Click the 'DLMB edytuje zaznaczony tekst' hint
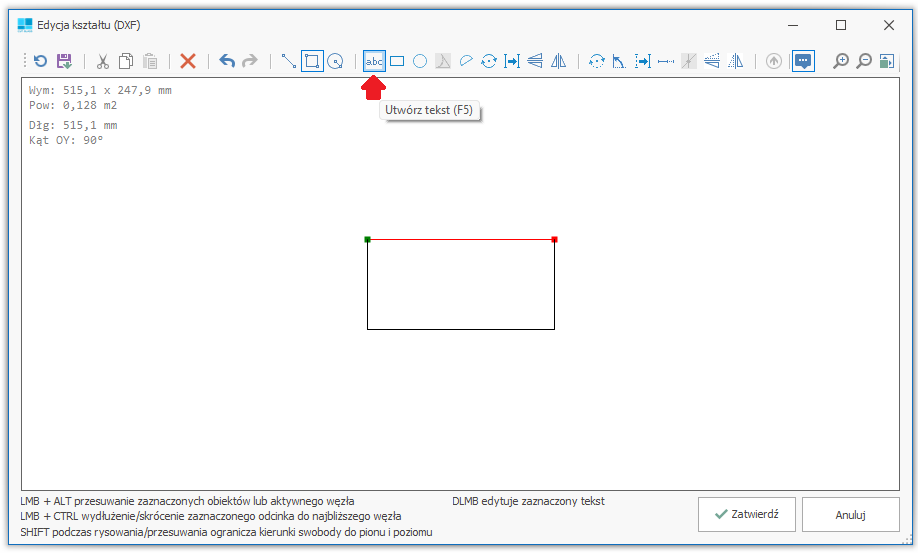Viewport: 918px width, 553px height. [528, 502]
